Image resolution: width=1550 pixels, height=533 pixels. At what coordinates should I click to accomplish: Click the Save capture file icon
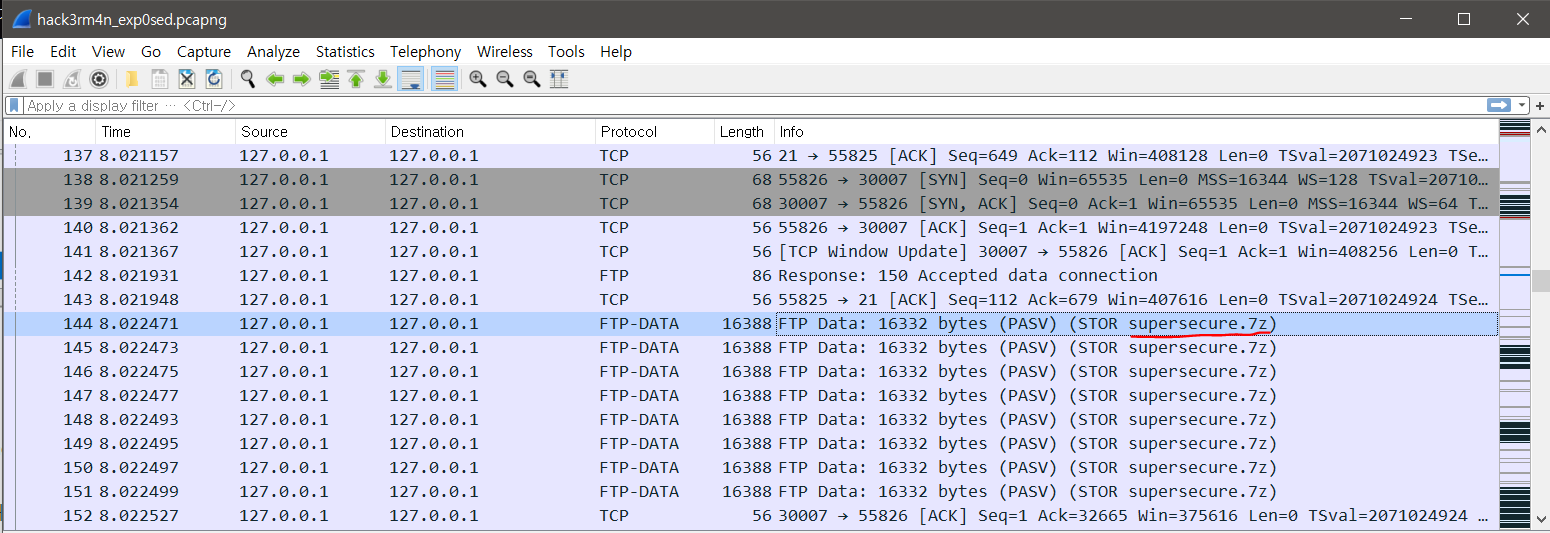click(159, 79)
